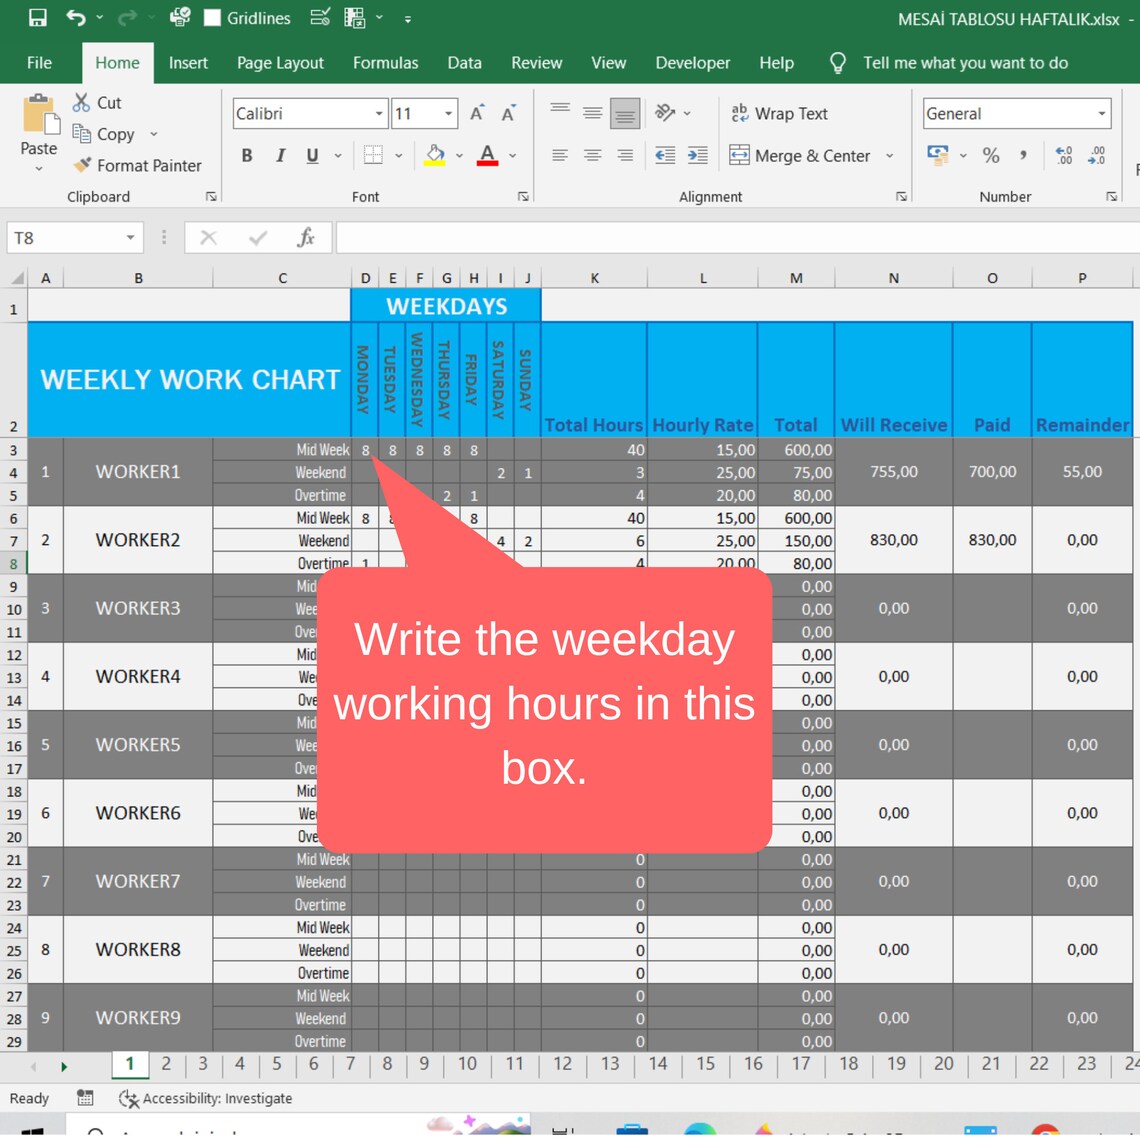Image resolution: width=1140 pixels, height=1140 pixels.
Task: Select sheet tab 5 at the bottom
Action: tap(276, 1064)
